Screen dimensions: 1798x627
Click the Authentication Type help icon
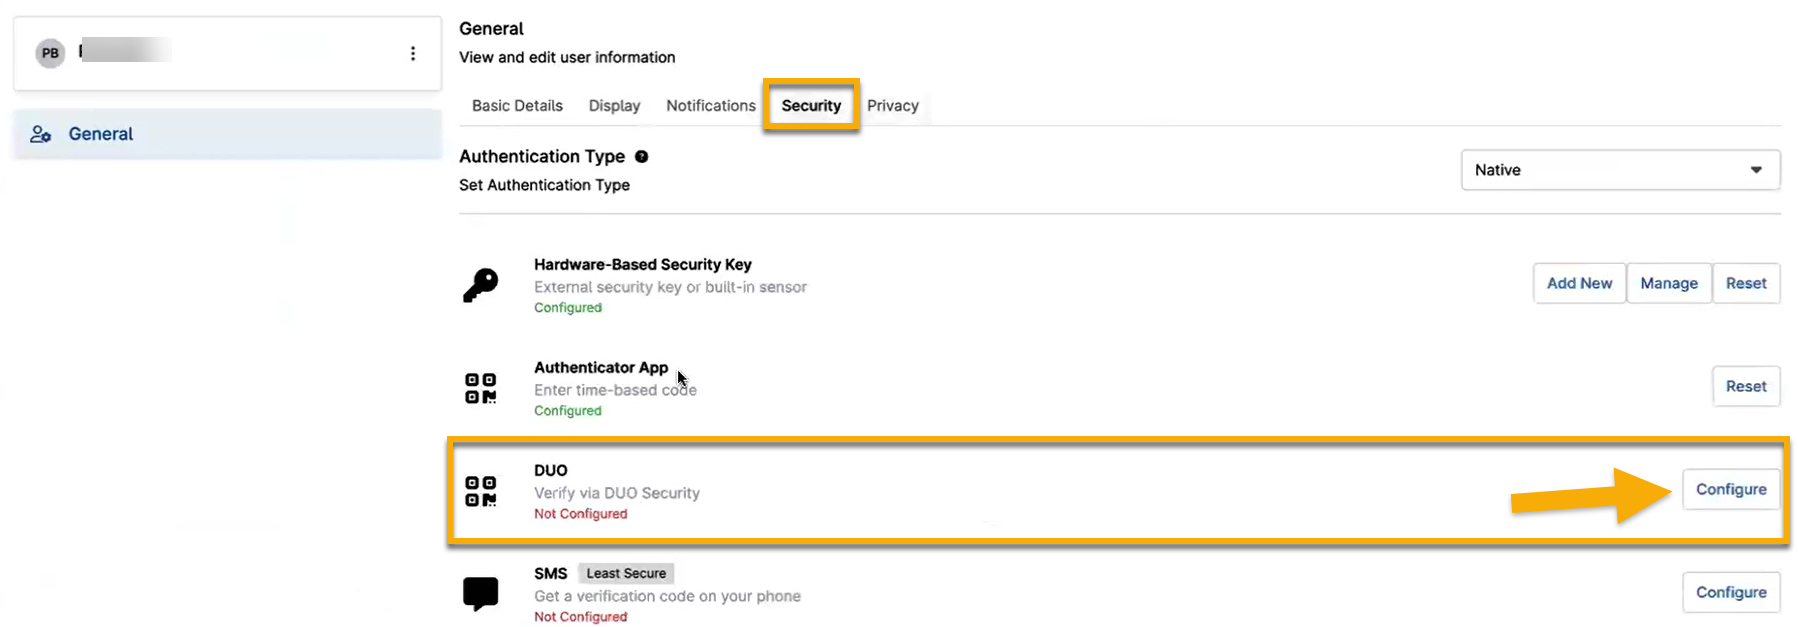click(642, 157)
